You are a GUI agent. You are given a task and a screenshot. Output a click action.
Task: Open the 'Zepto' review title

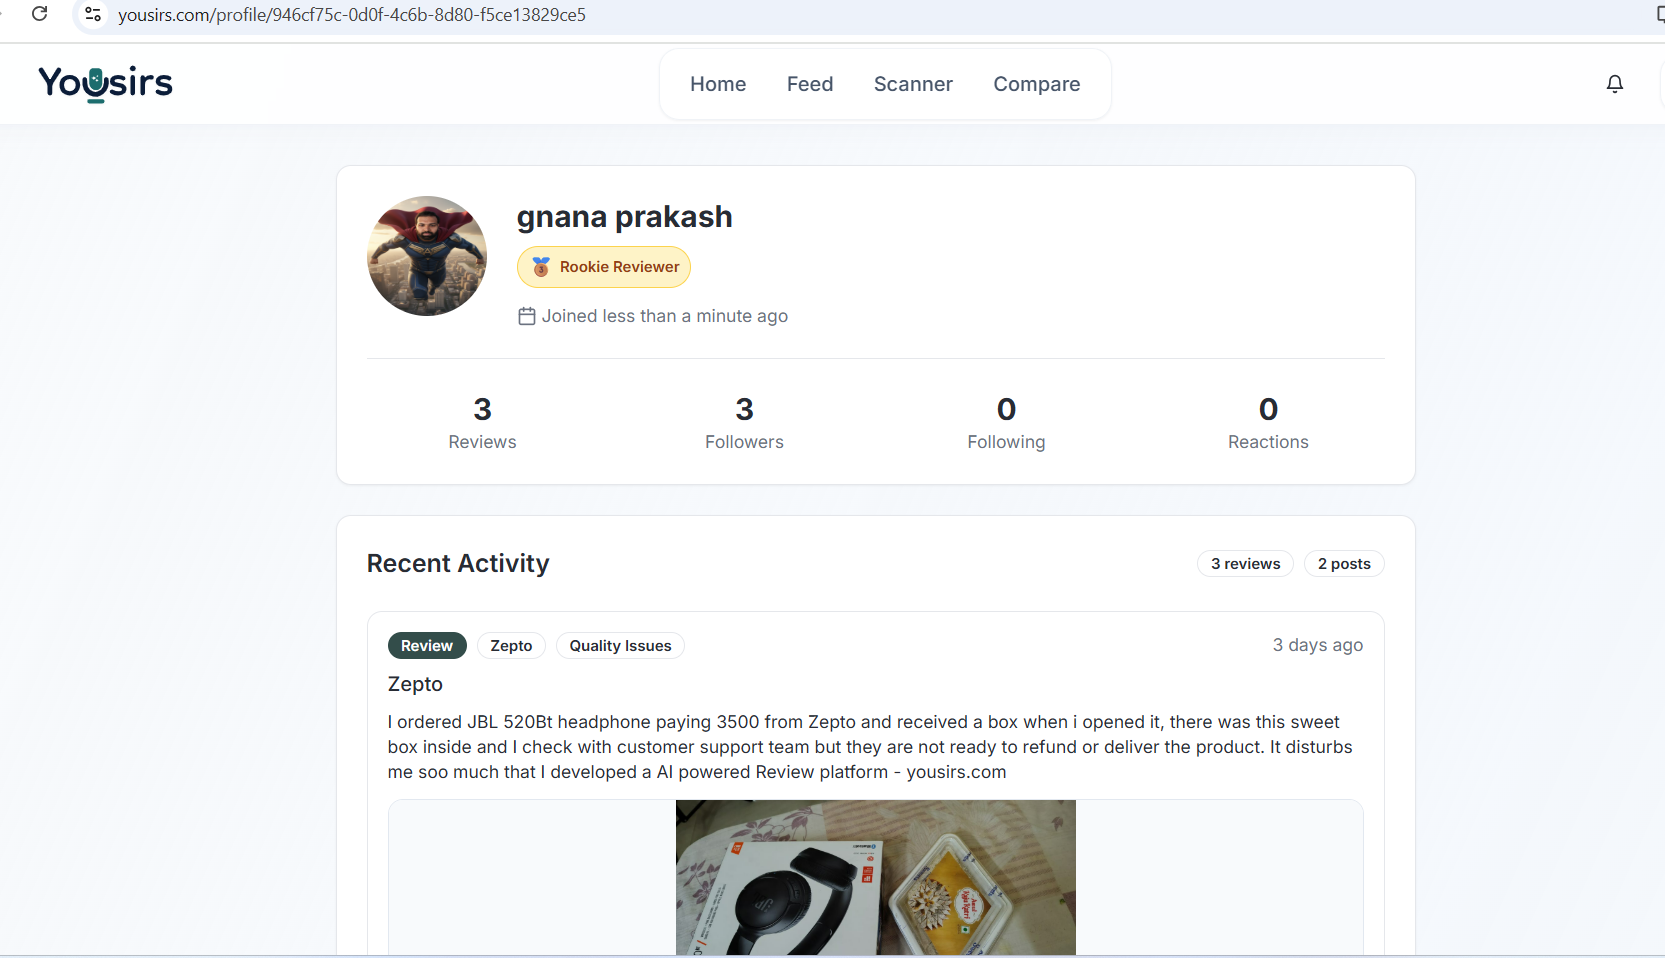[415, 684]
